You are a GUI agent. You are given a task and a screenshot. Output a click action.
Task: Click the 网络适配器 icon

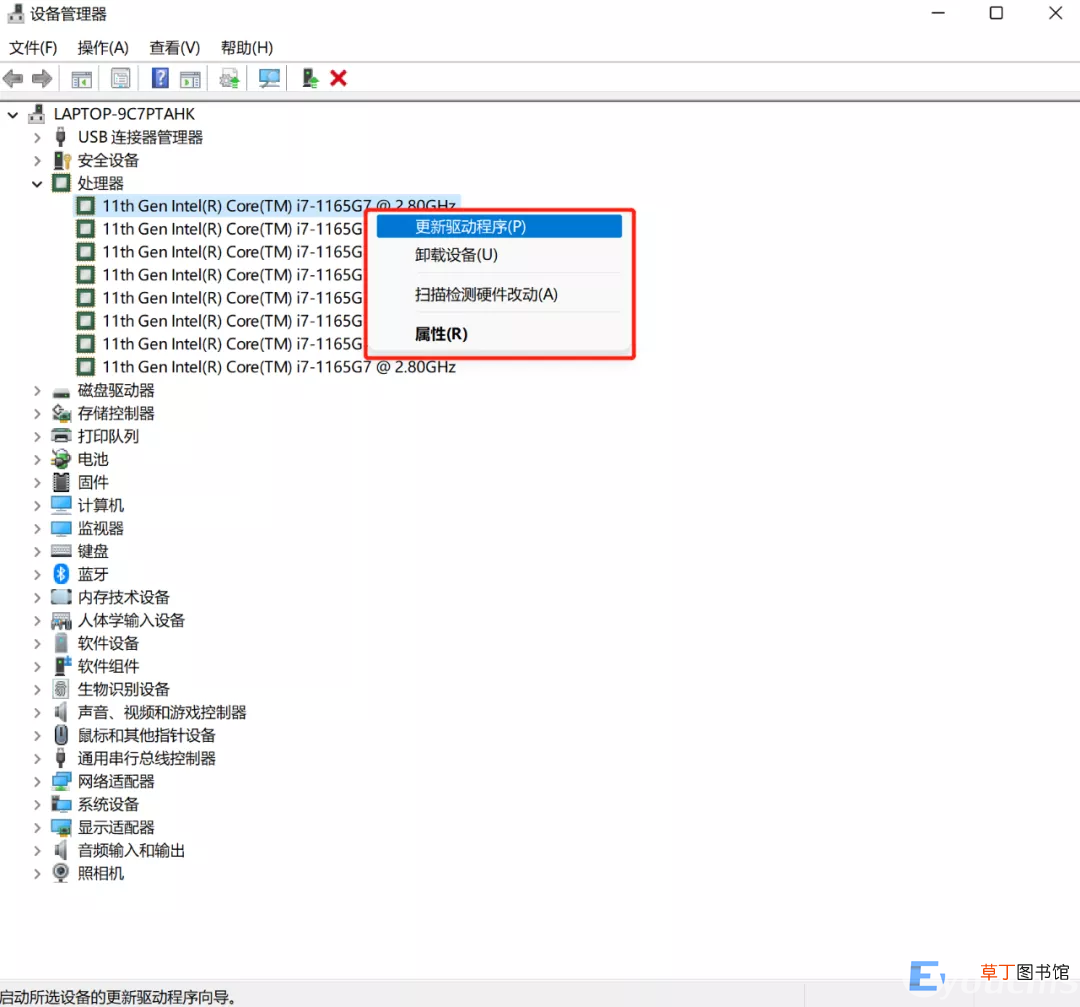click(61, 781)
